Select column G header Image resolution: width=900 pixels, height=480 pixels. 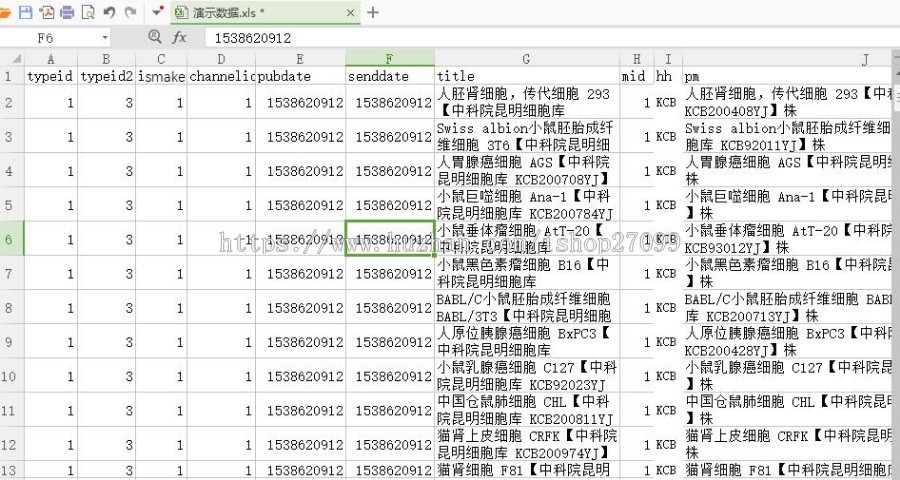(x=526, y=59)
